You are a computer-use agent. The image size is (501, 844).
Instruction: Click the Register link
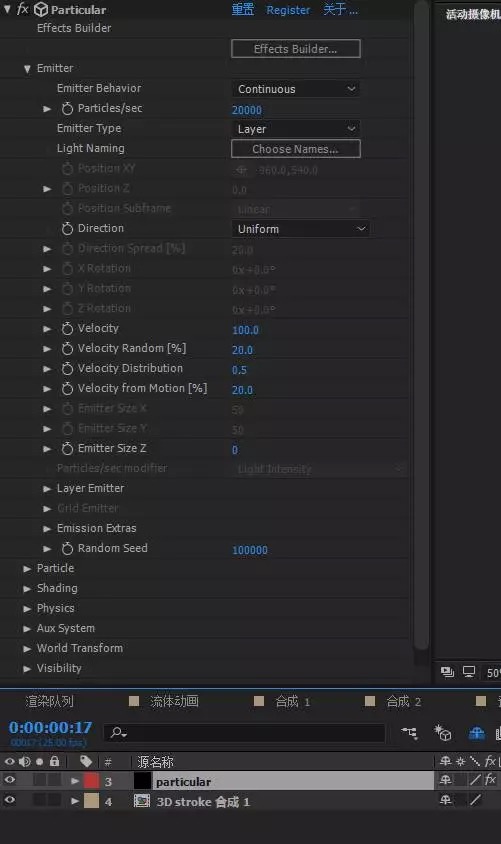[288, 10]
